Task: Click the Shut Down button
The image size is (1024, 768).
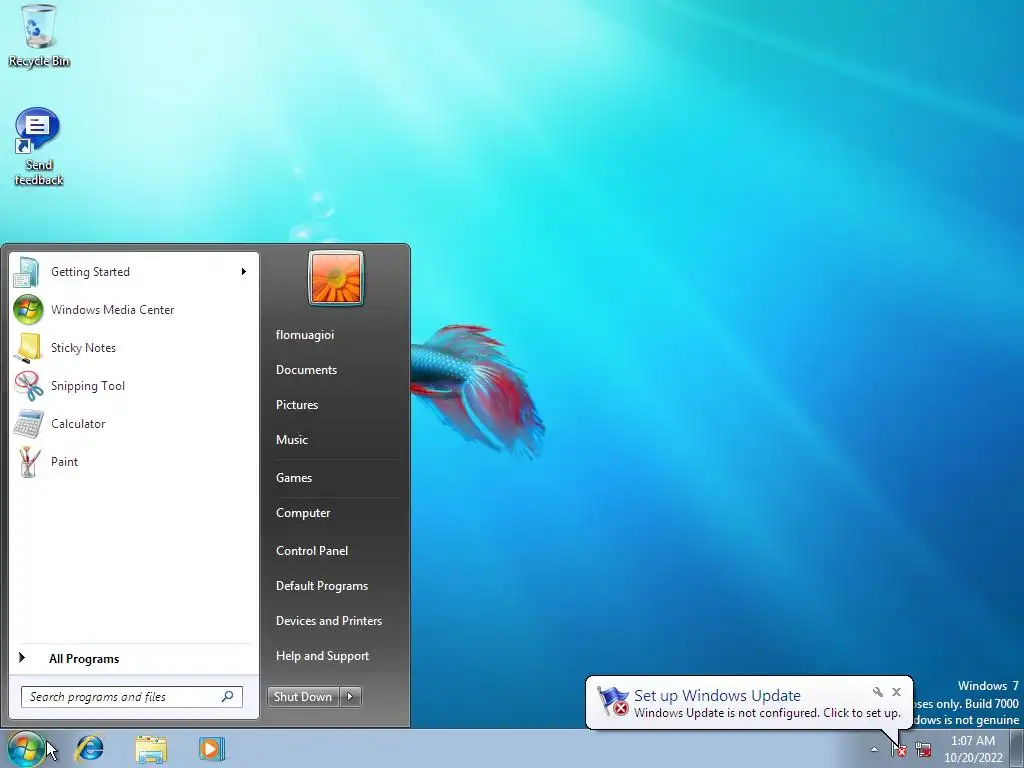Action: [x=304, y=697]
